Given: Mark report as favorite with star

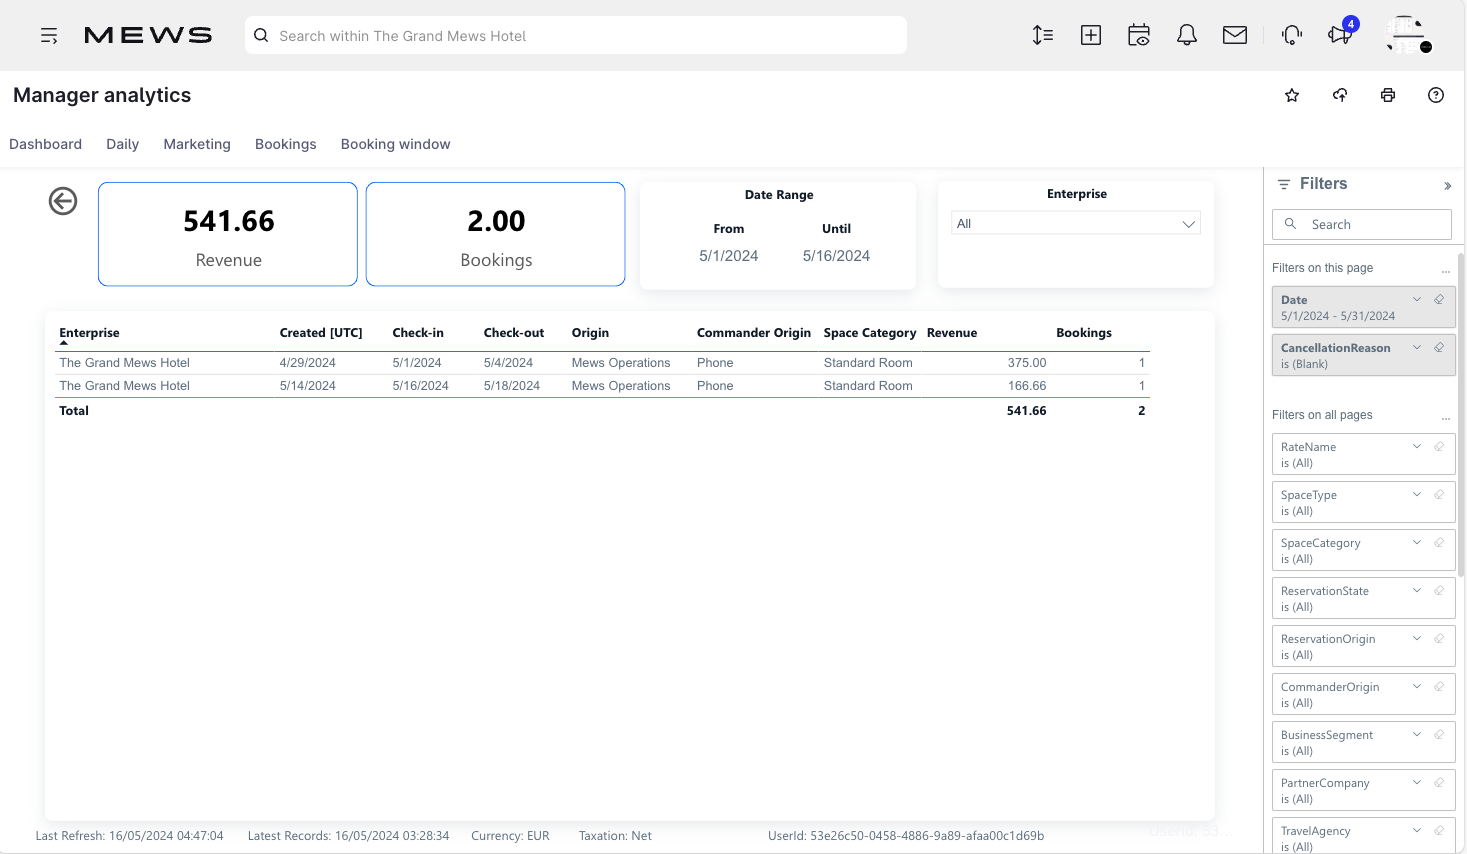Looking at the screenshot, I should pos(1292,95).
